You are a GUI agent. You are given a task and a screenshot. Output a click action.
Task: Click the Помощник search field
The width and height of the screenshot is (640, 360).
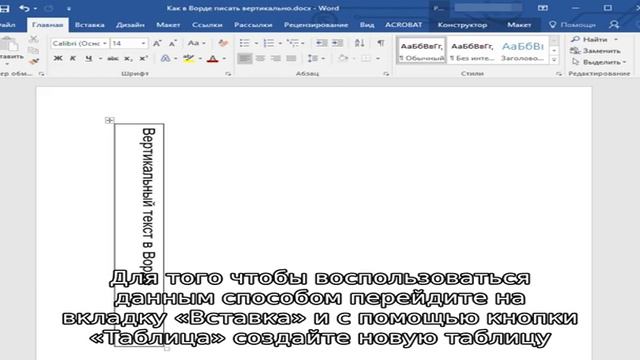(572, 25)
